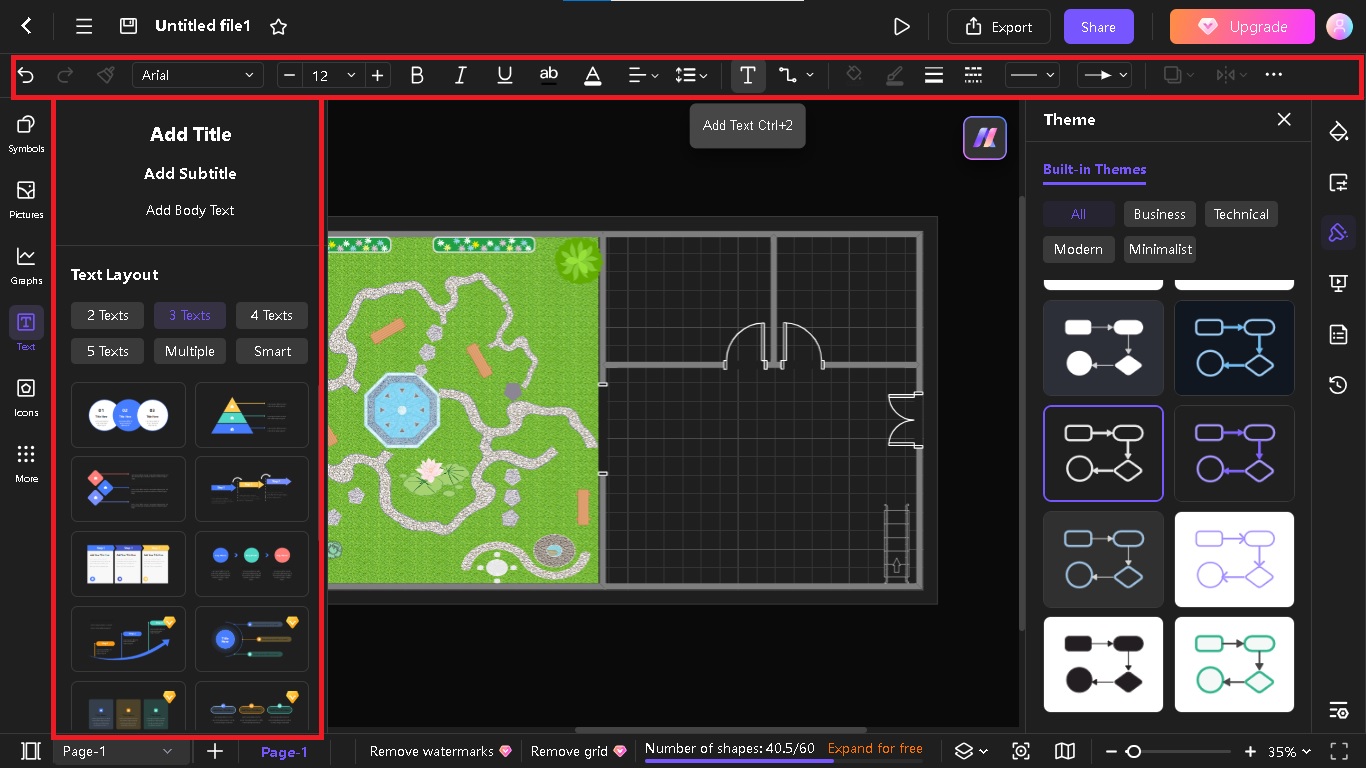Select the 5 Texts layout filter

107,351
